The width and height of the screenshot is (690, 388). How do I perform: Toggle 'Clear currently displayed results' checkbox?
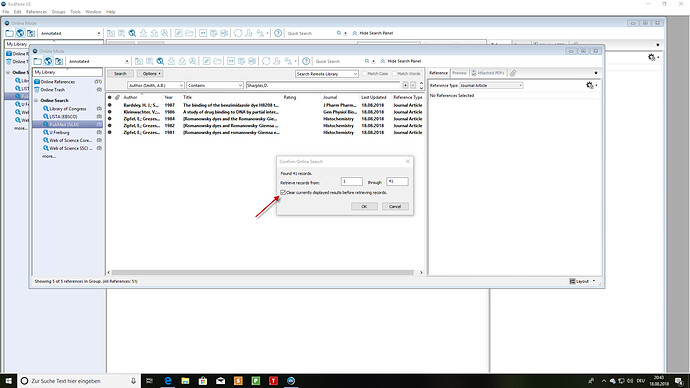click(283, 192)
